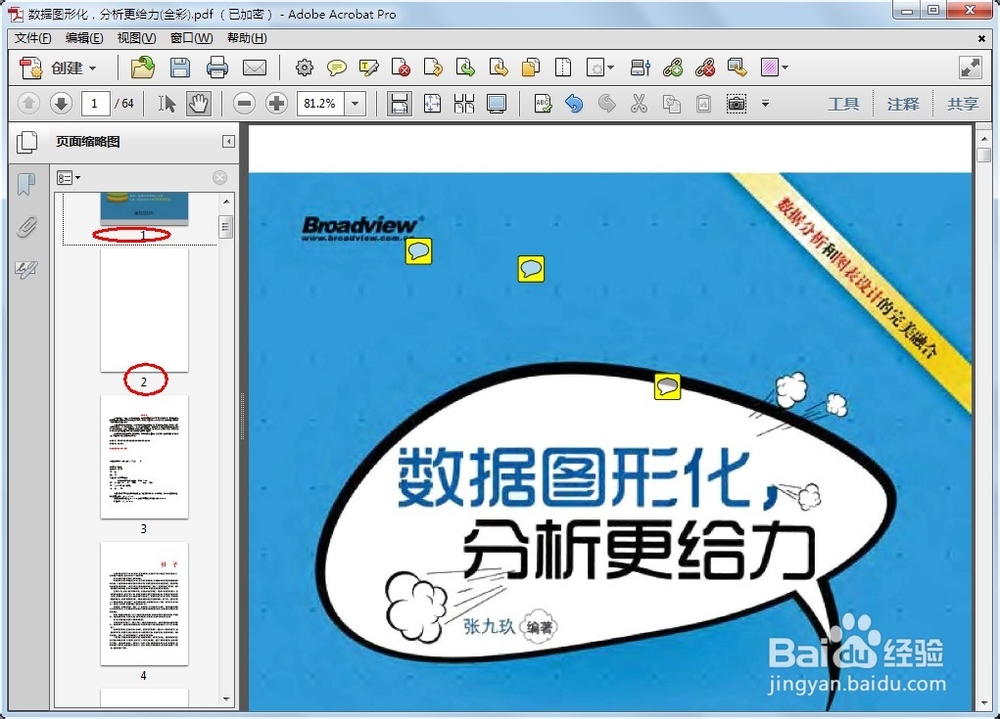Open the gear settings icon in toolbar
Image resolution: width=1000 pixels, height=719 pixels.
[304, 68]
